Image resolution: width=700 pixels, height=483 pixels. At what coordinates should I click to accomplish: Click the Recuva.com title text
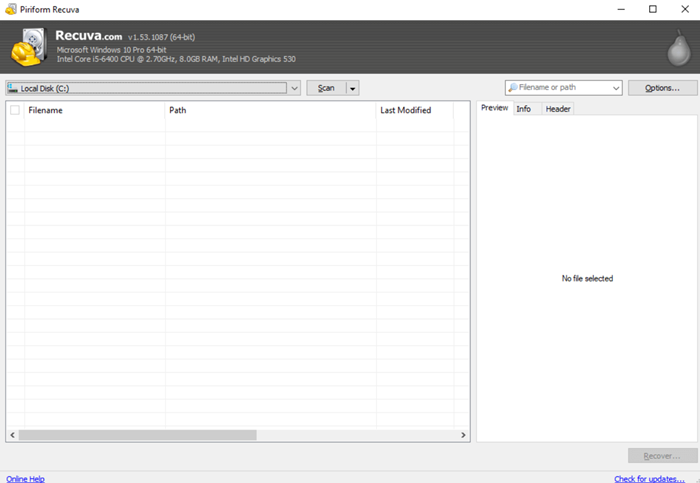(88, 35)
